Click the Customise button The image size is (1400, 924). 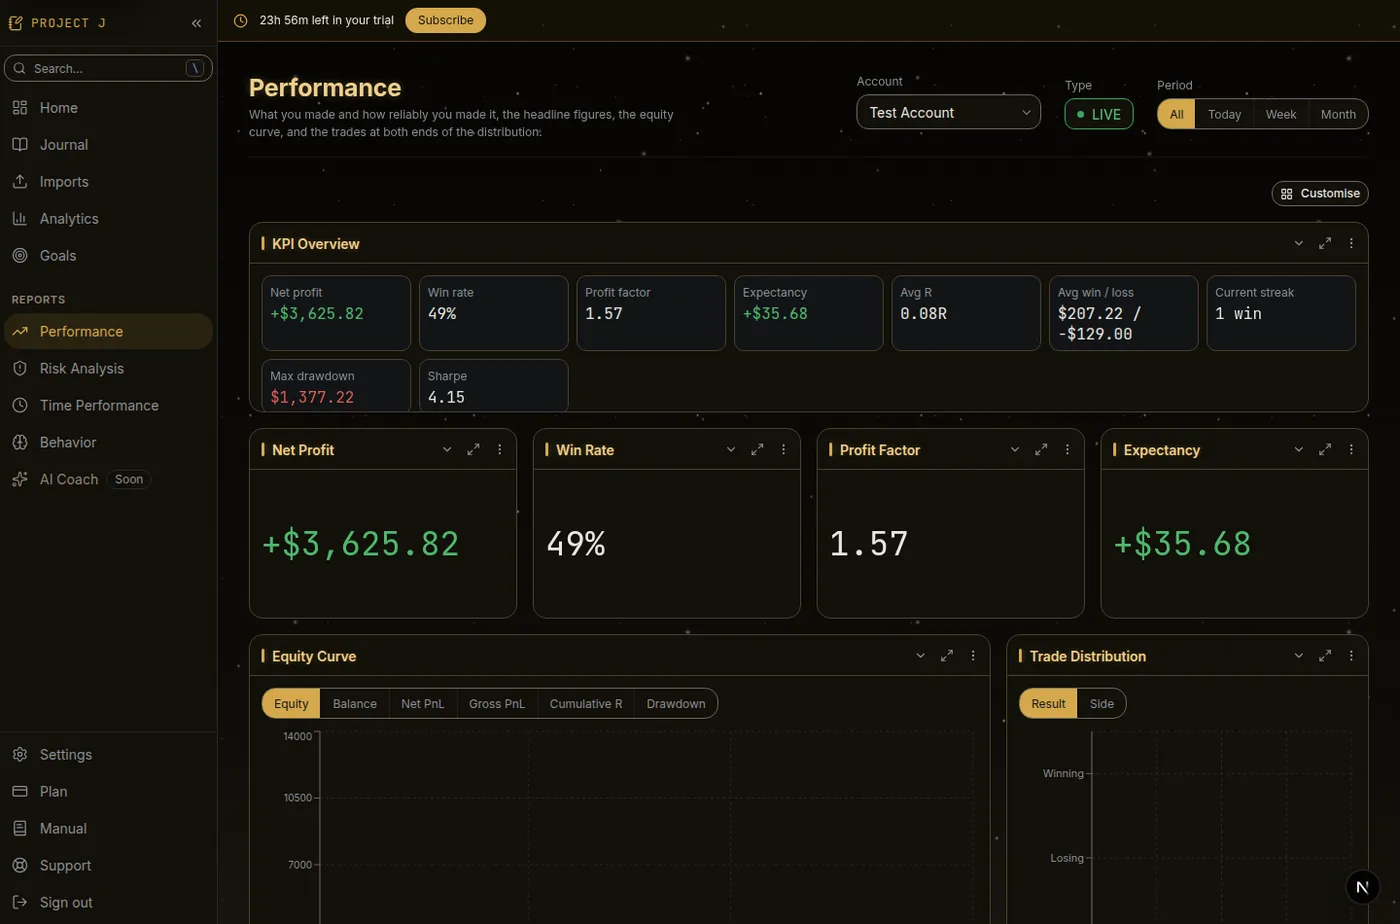pos(1320,194)
